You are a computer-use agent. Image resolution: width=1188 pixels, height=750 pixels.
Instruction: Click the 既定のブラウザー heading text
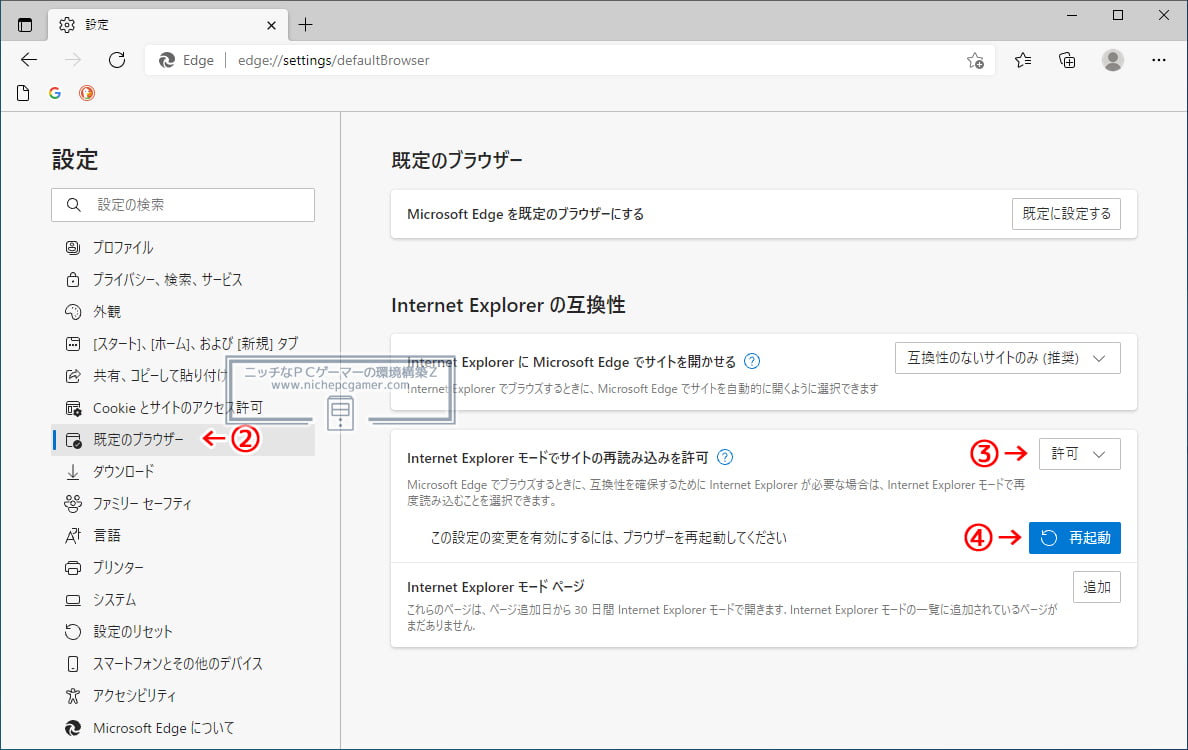(x=457, y=161)
